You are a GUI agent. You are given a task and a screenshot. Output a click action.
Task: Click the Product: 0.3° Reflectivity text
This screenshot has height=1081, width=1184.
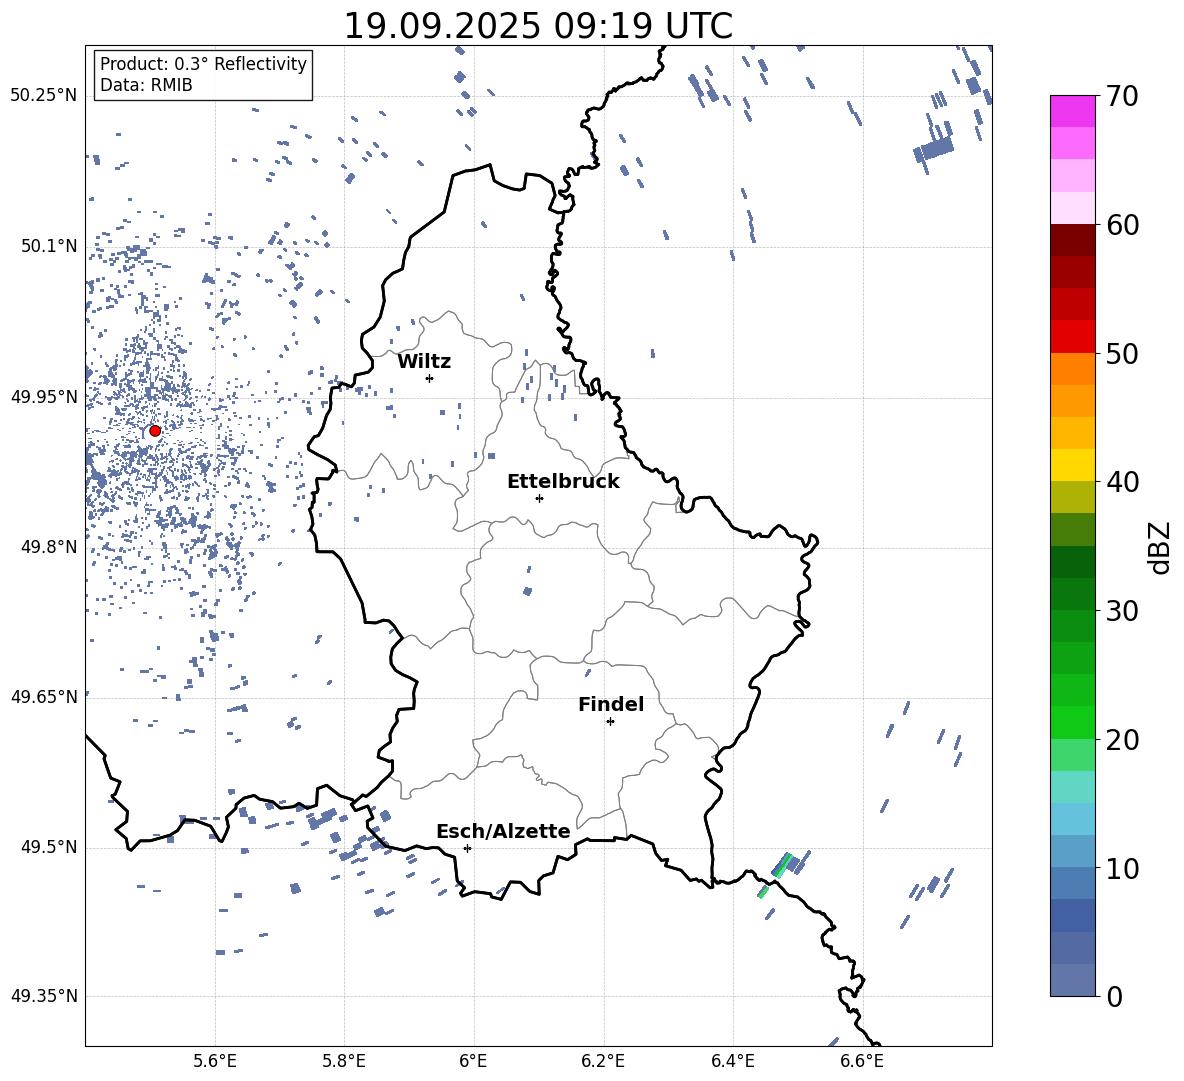203,64
